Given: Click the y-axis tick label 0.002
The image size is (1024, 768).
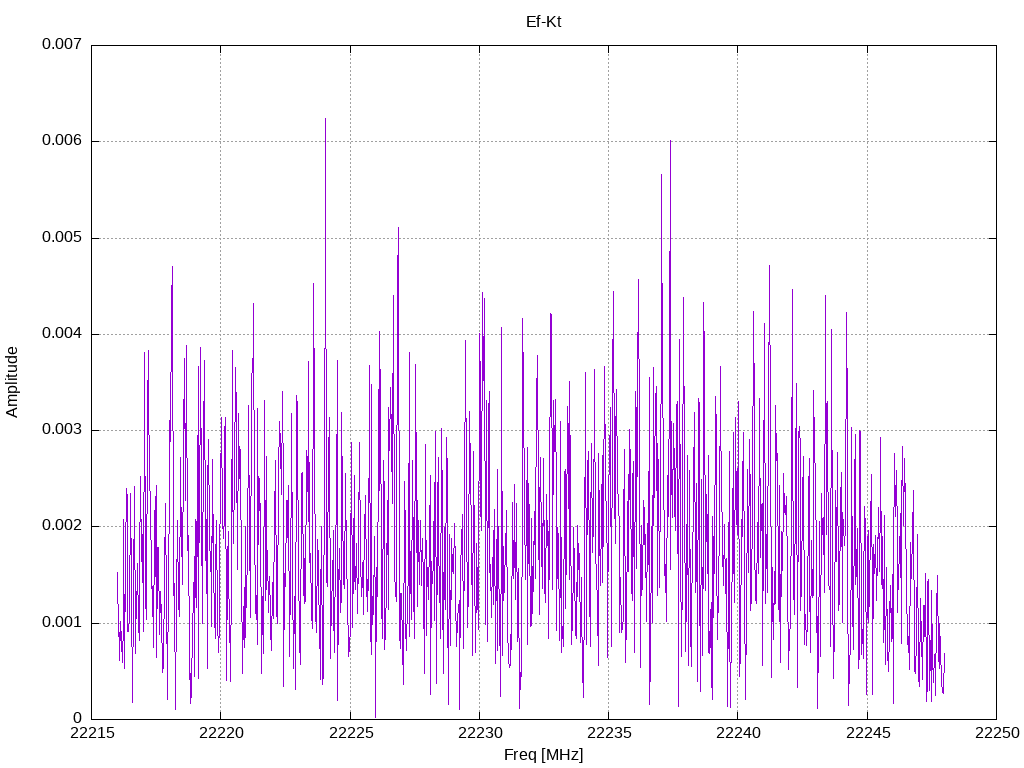Looking at the screenshot, I should point(62,526).
